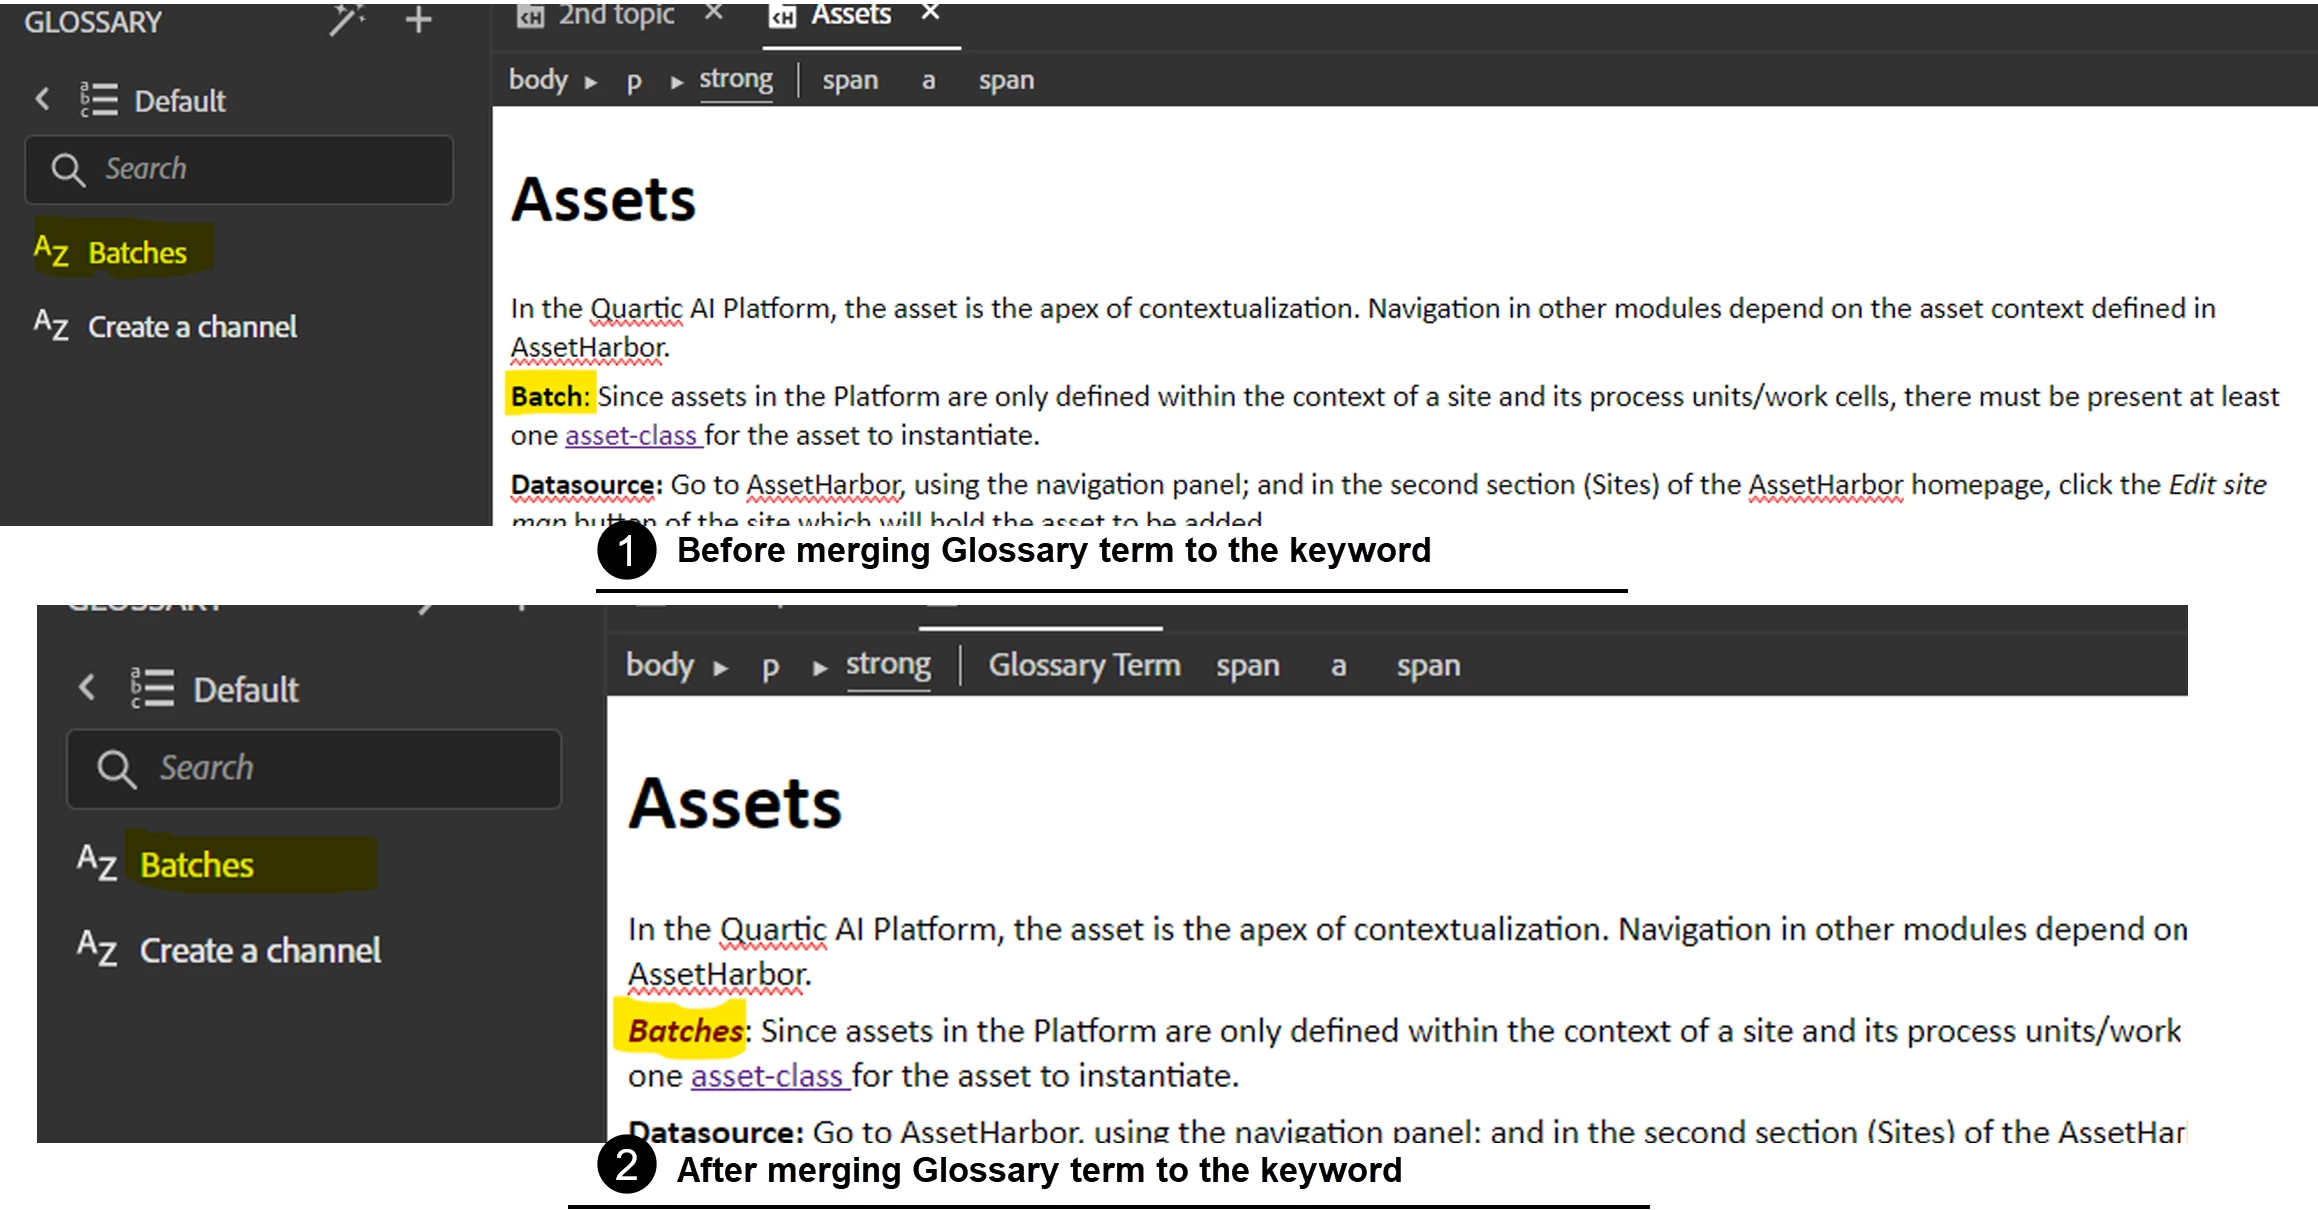The image size is (2318, 1210).
Task: Click body in the top breadcrumb bar
Action: [538, 80]
